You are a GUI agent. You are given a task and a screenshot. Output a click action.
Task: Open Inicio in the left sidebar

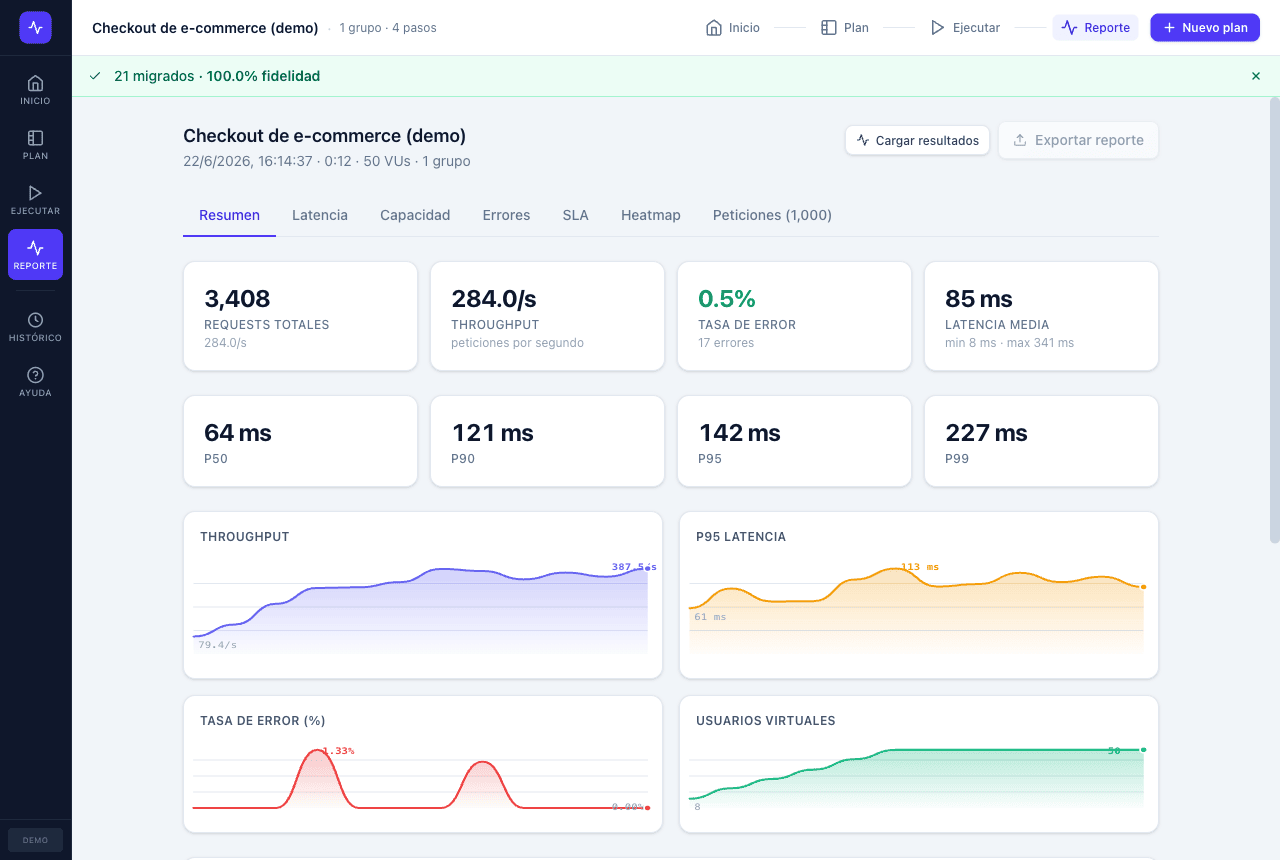(x=35, y=90)
